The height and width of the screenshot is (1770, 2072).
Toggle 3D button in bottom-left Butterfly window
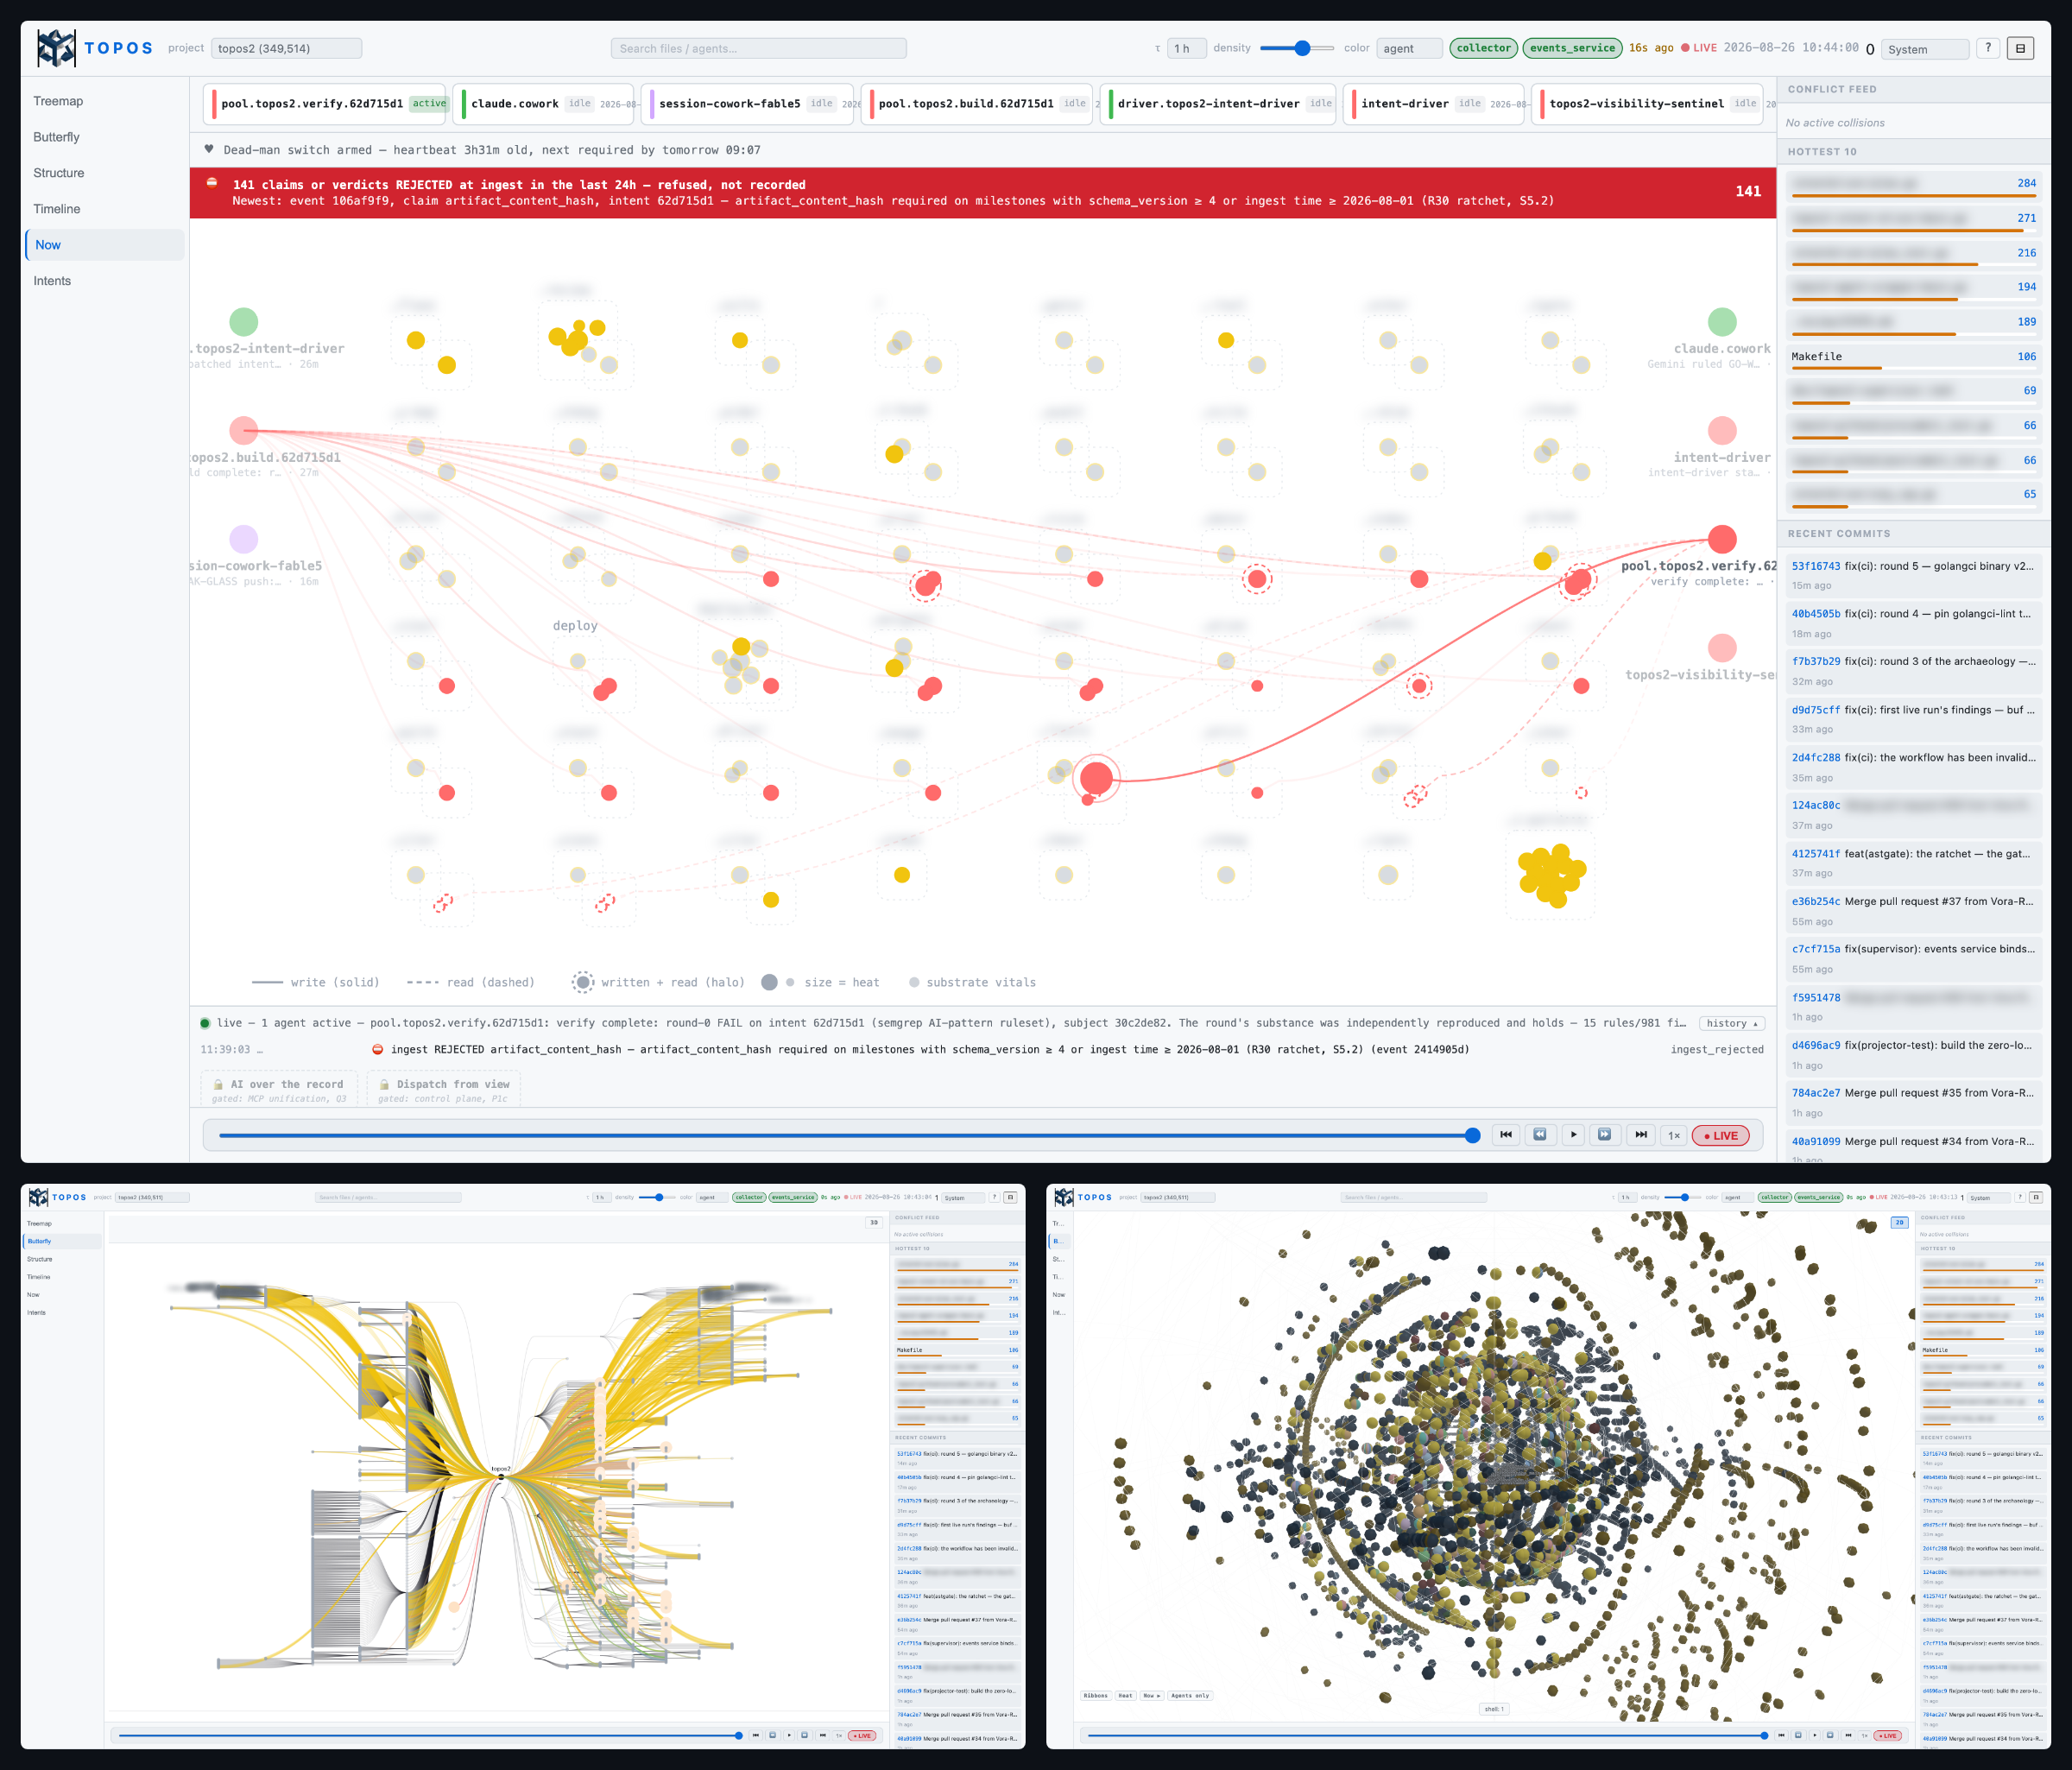coord(874,1222)
